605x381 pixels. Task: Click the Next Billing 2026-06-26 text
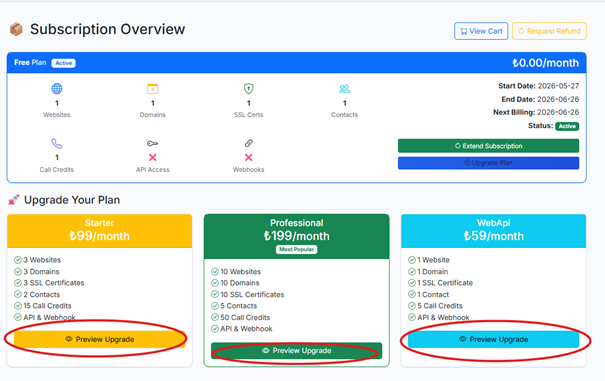536,112
